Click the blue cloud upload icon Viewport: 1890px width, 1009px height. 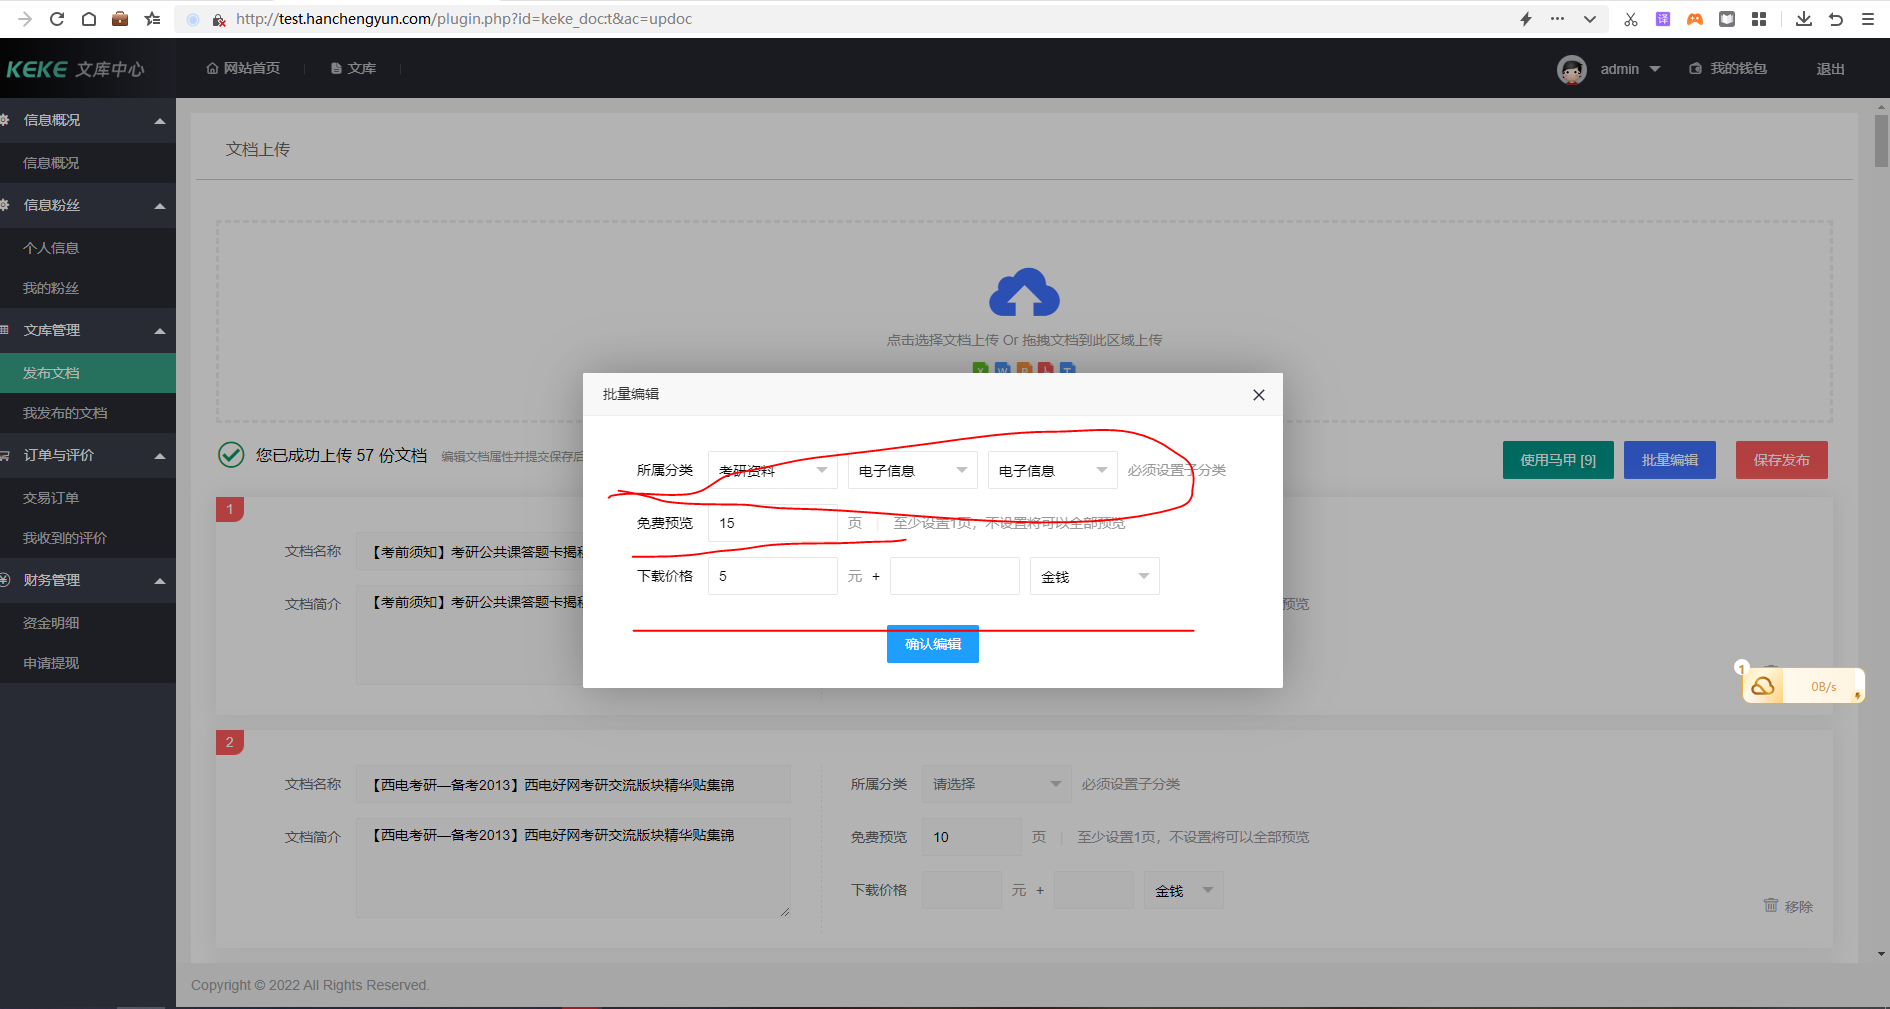pos(1024,292)
